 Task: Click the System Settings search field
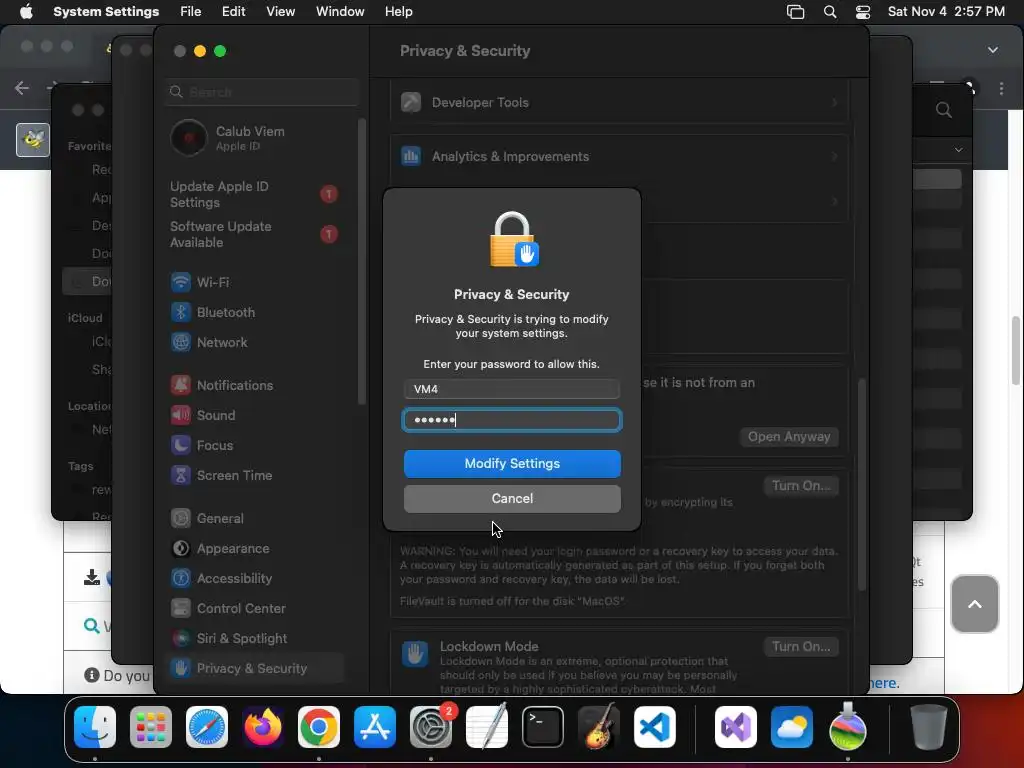263,92
